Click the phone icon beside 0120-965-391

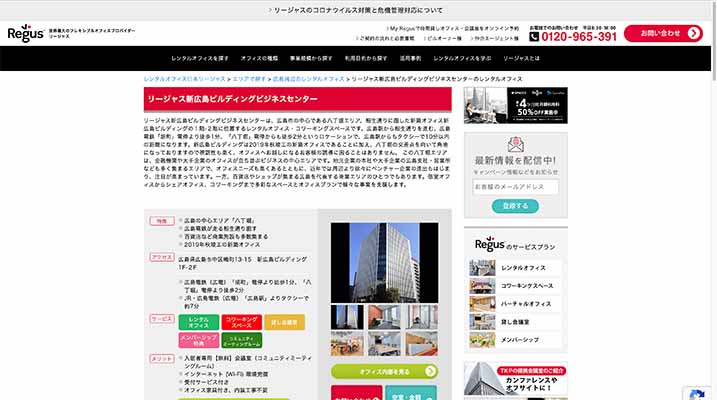click(534, 37)
